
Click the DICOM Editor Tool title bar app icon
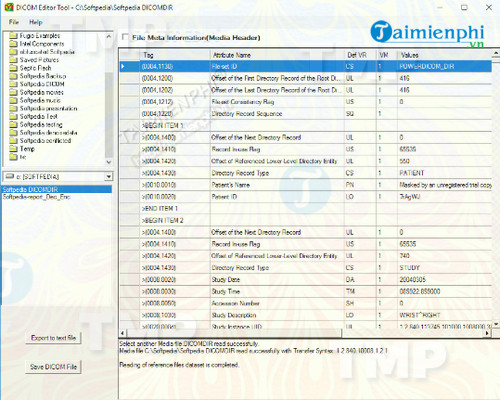pos(9,7)
